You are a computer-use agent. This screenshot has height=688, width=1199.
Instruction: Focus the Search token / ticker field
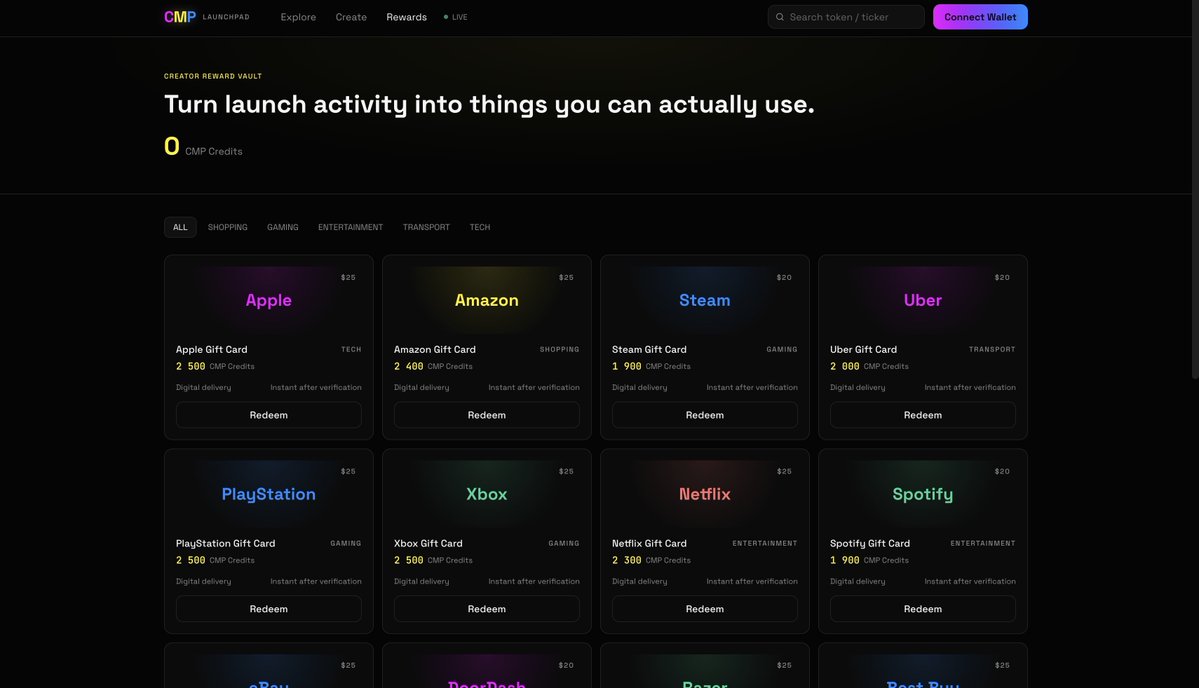846,17
